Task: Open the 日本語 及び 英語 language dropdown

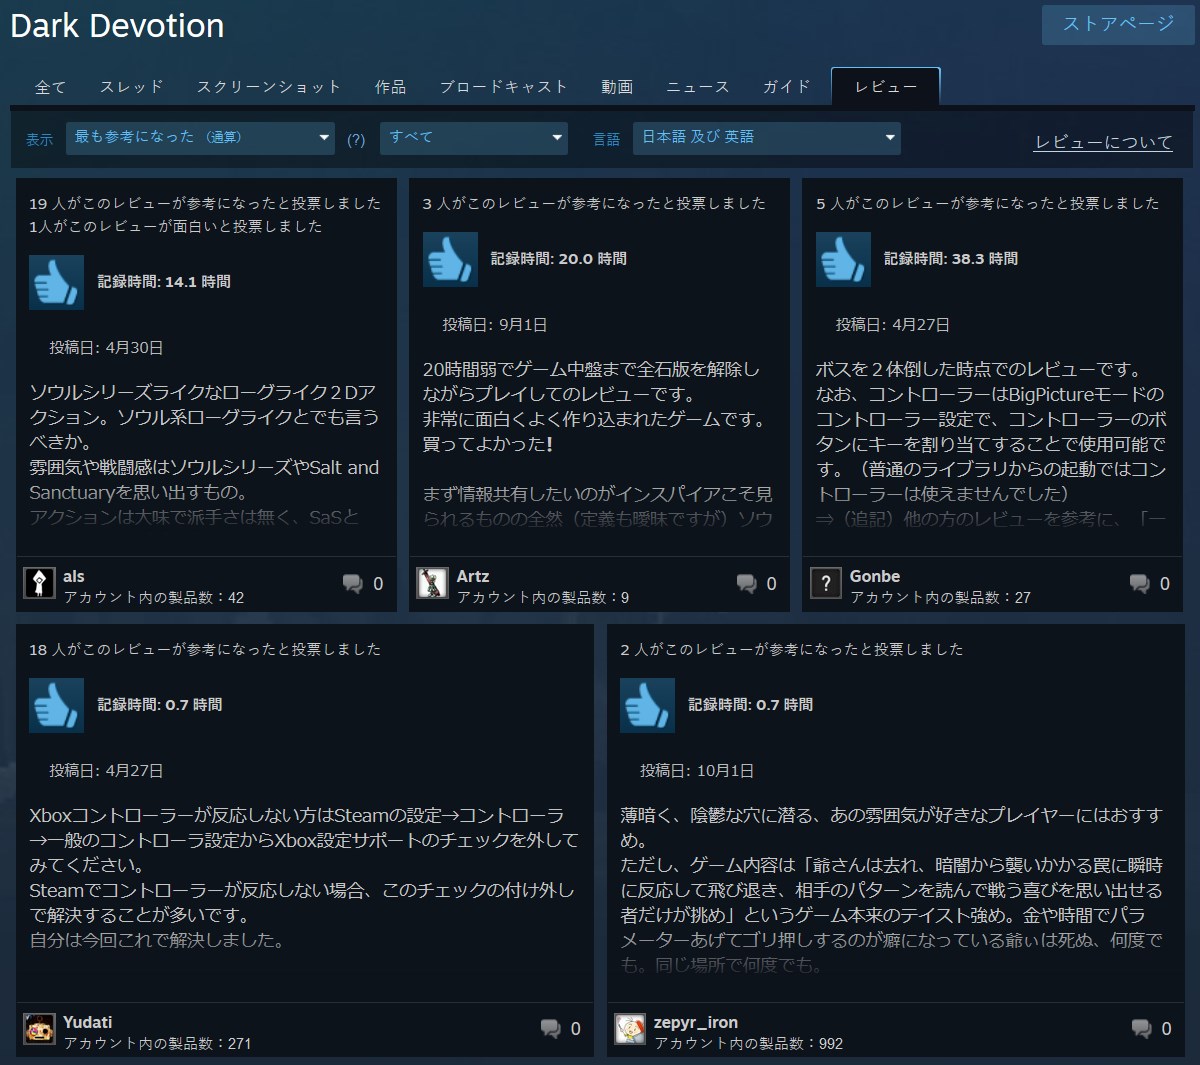Action: [767, 138]
